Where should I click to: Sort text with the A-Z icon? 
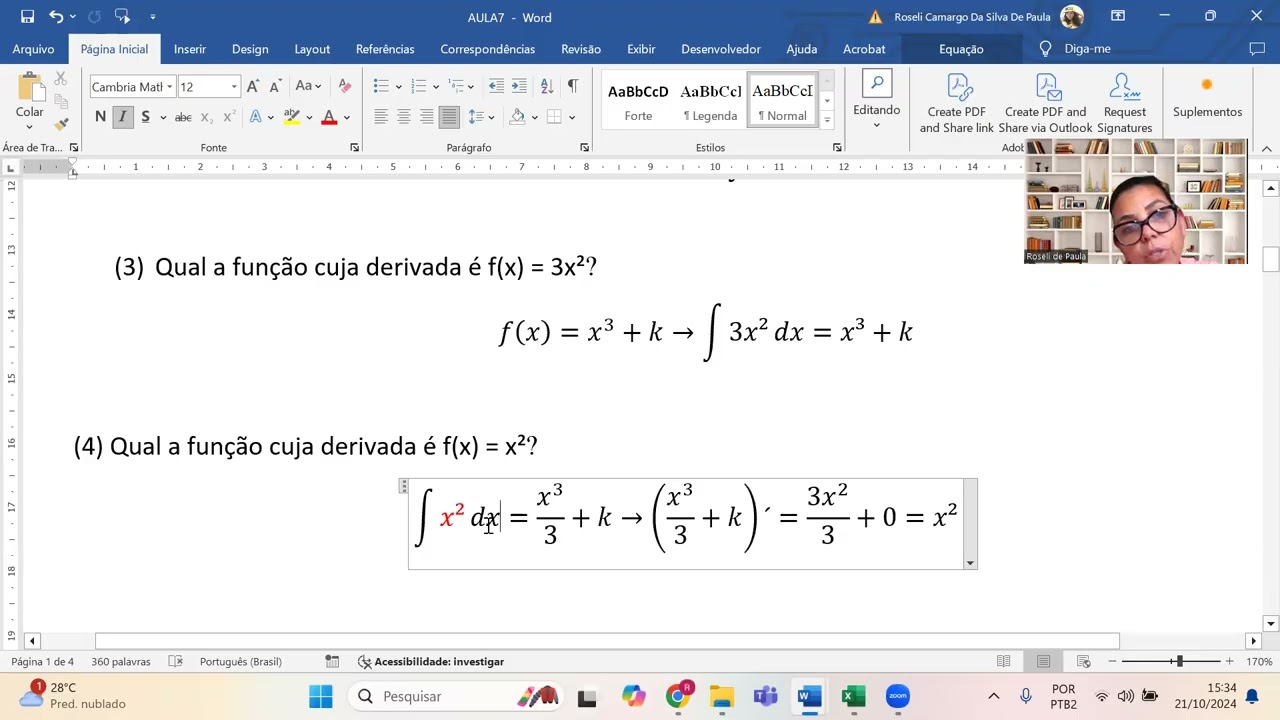coord(547,87)
